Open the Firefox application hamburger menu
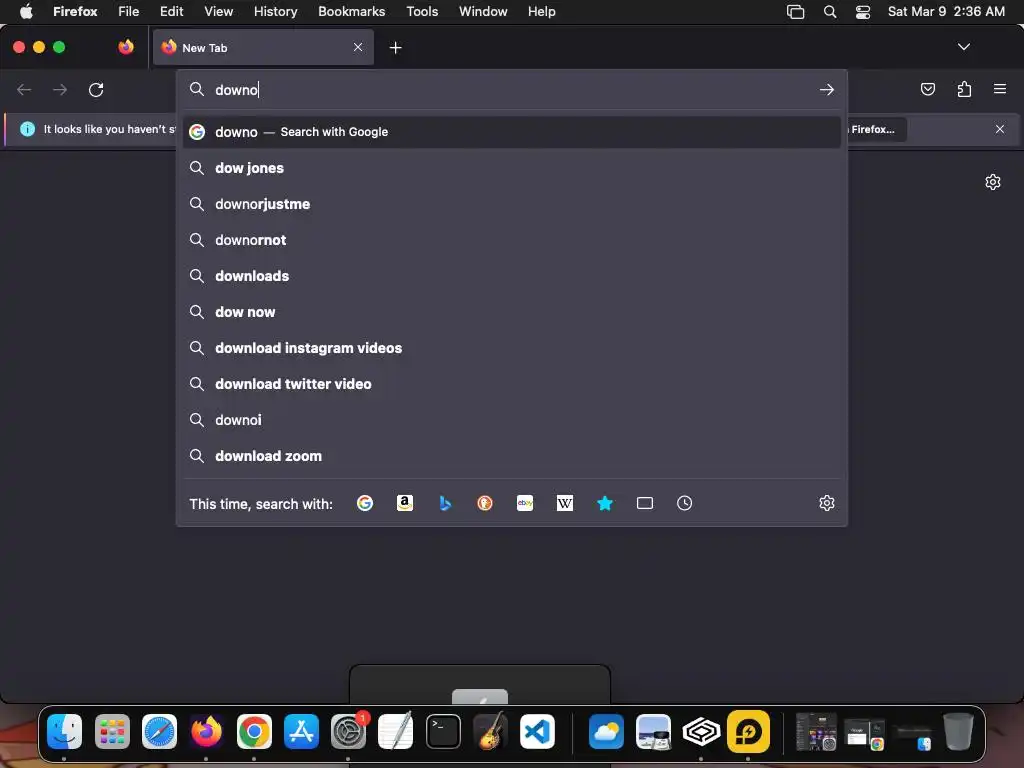The width and height of the screenshot is (1024, 768). click(1000, 89)
